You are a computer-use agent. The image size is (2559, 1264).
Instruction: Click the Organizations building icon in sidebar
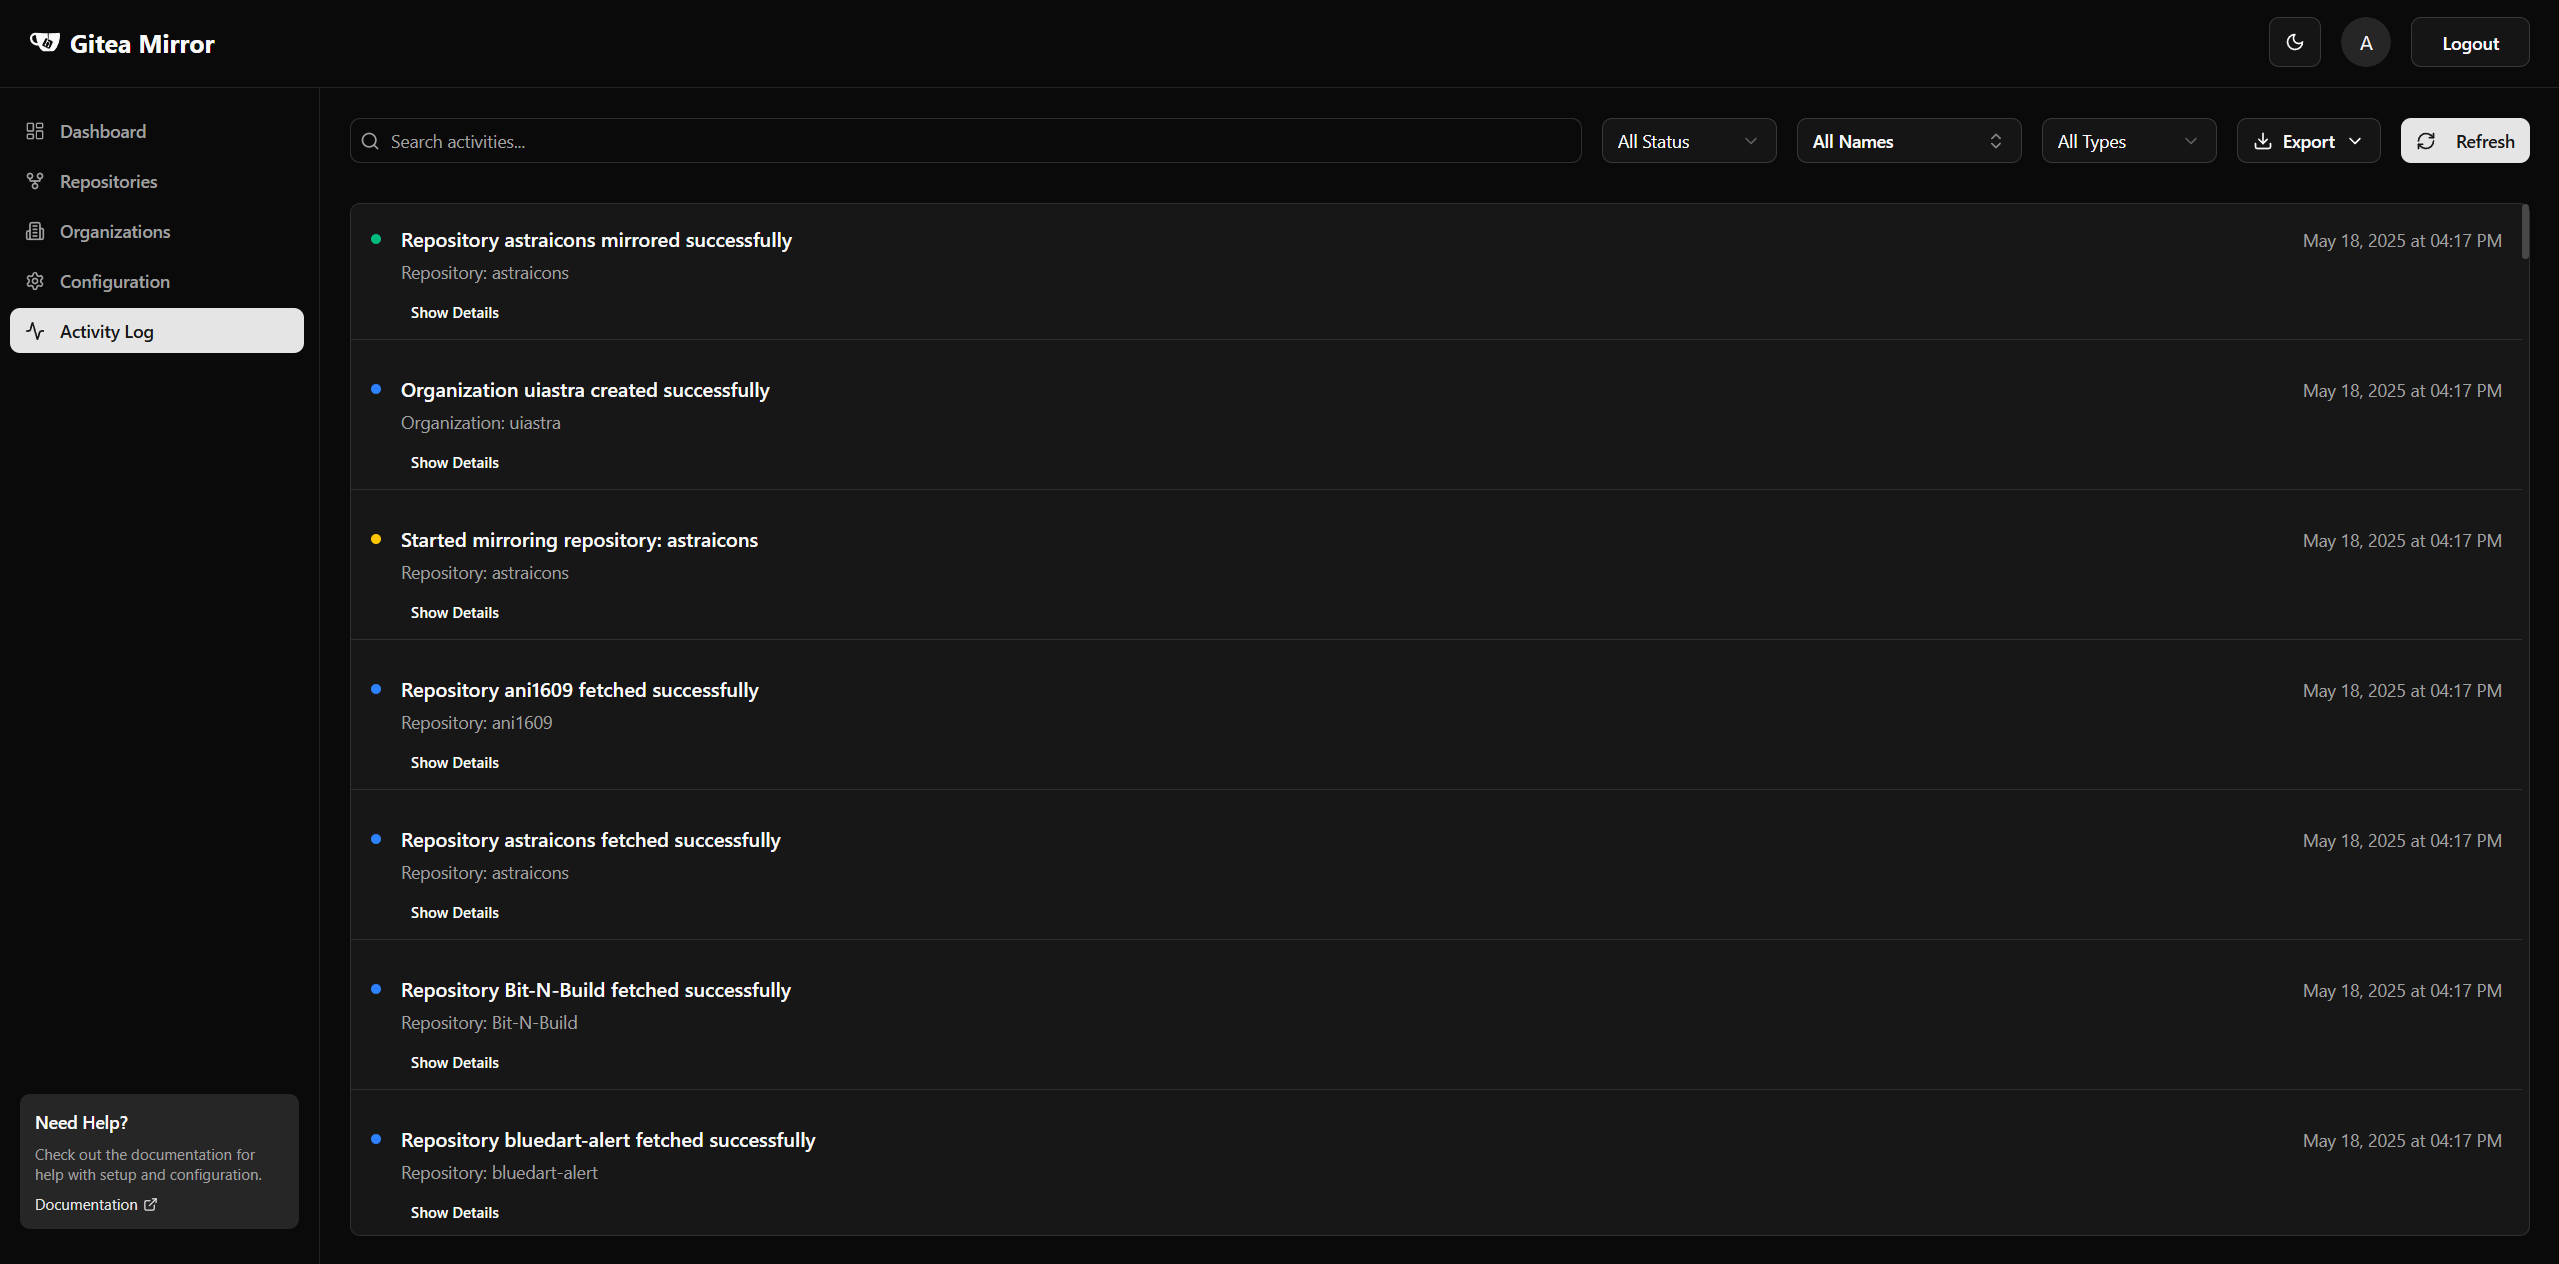click(x=35, y=231)
